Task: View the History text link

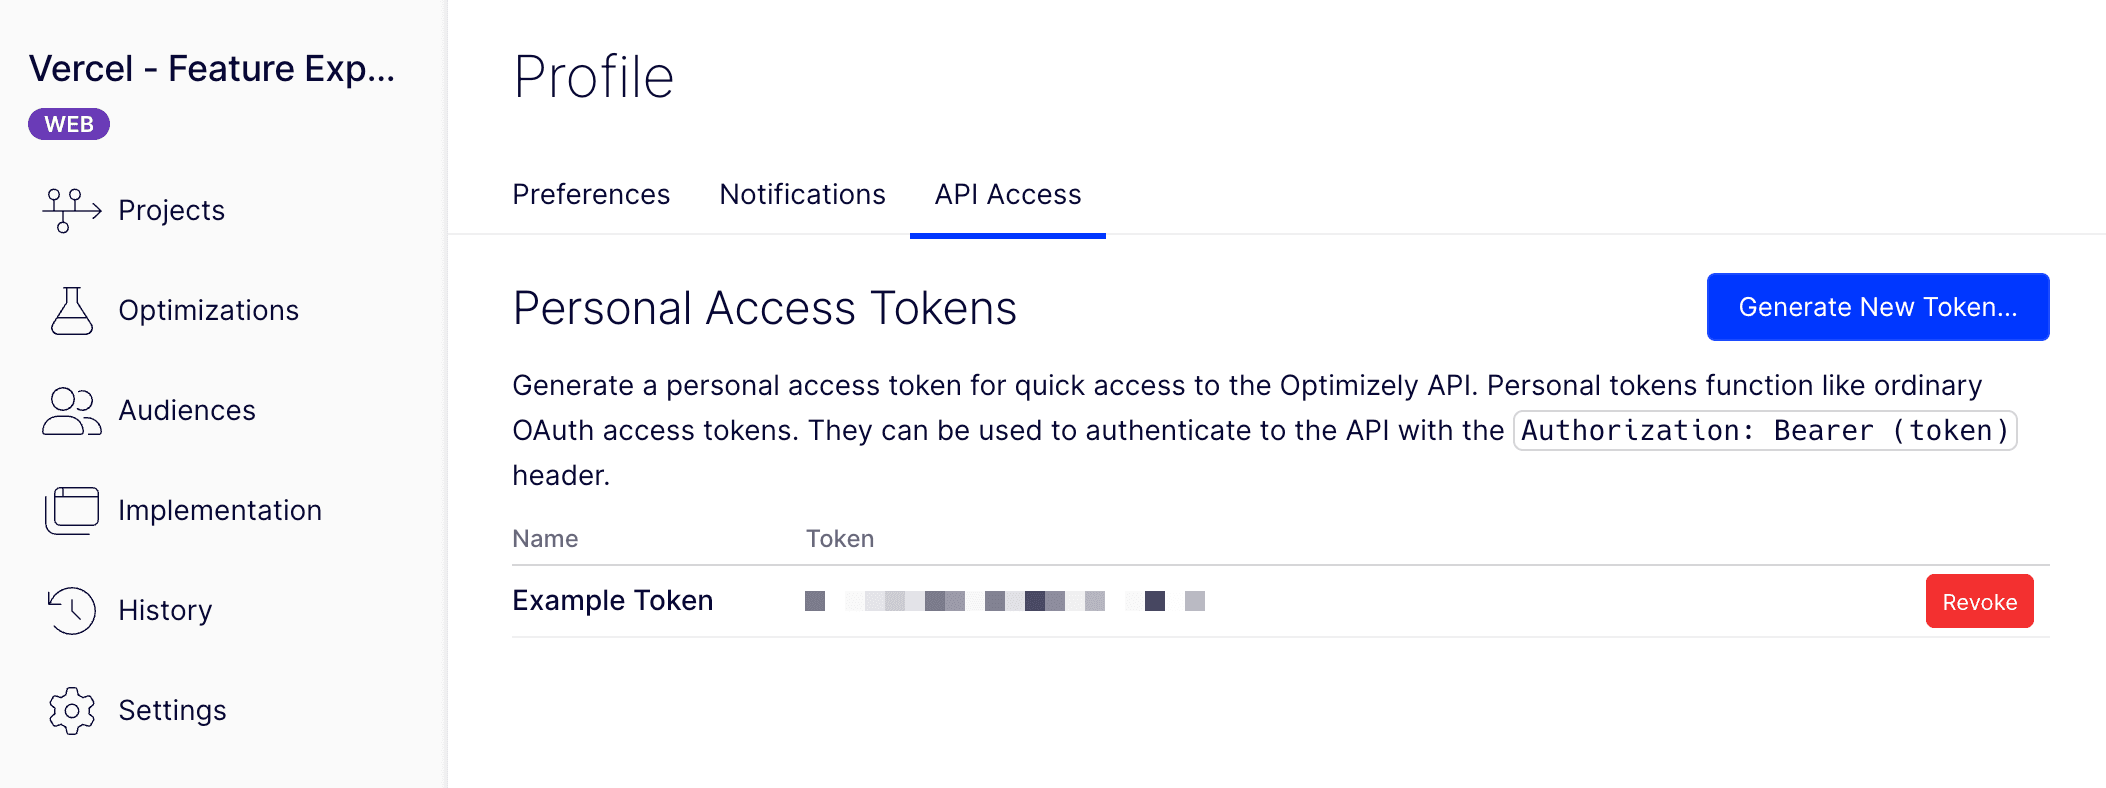Action: point(165,610)
